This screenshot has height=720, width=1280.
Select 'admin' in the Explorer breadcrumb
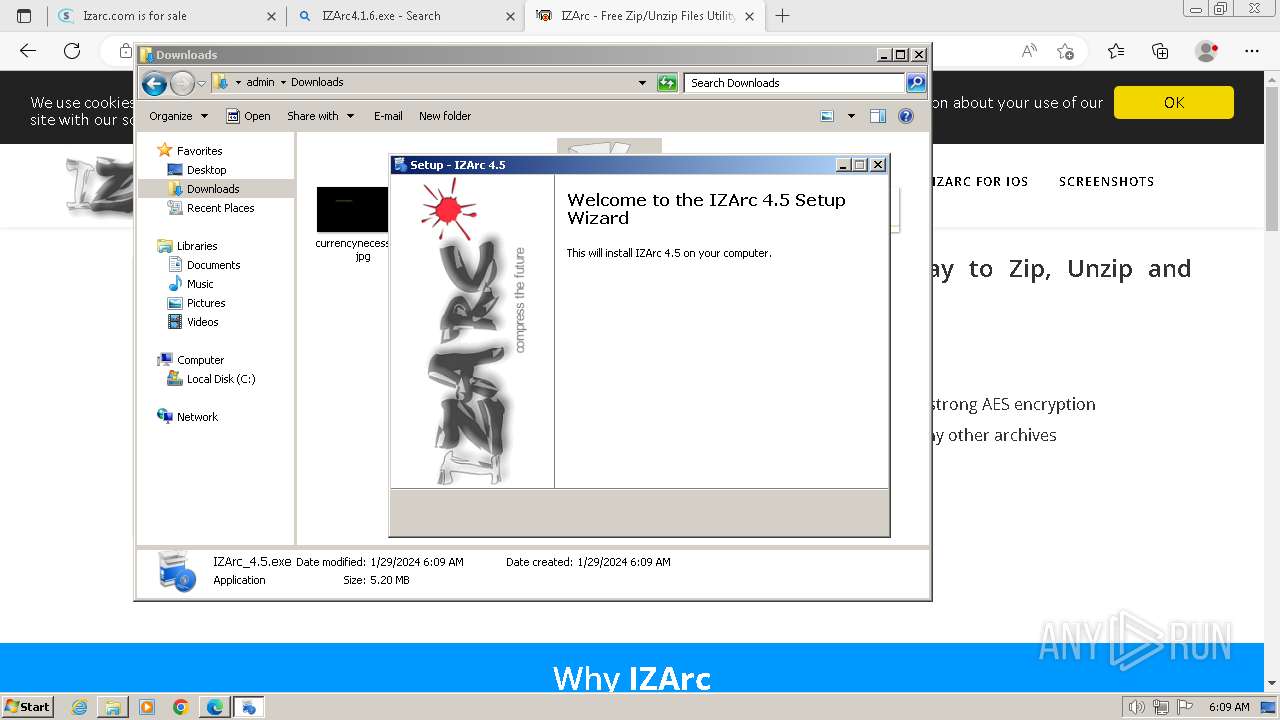pyautogui.click(x=260, y=82)
